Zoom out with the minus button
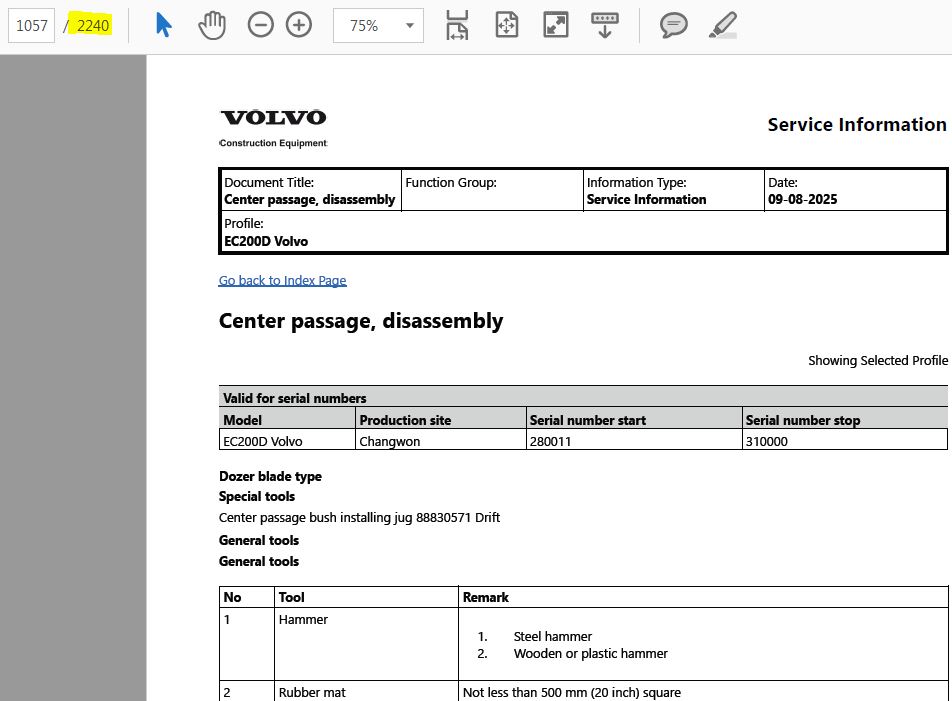 260,25
